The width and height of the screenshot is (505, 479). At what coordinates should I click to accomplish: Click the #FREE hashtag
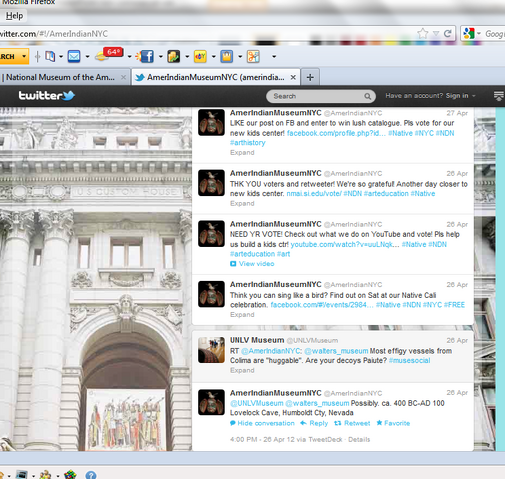(454, 305)
